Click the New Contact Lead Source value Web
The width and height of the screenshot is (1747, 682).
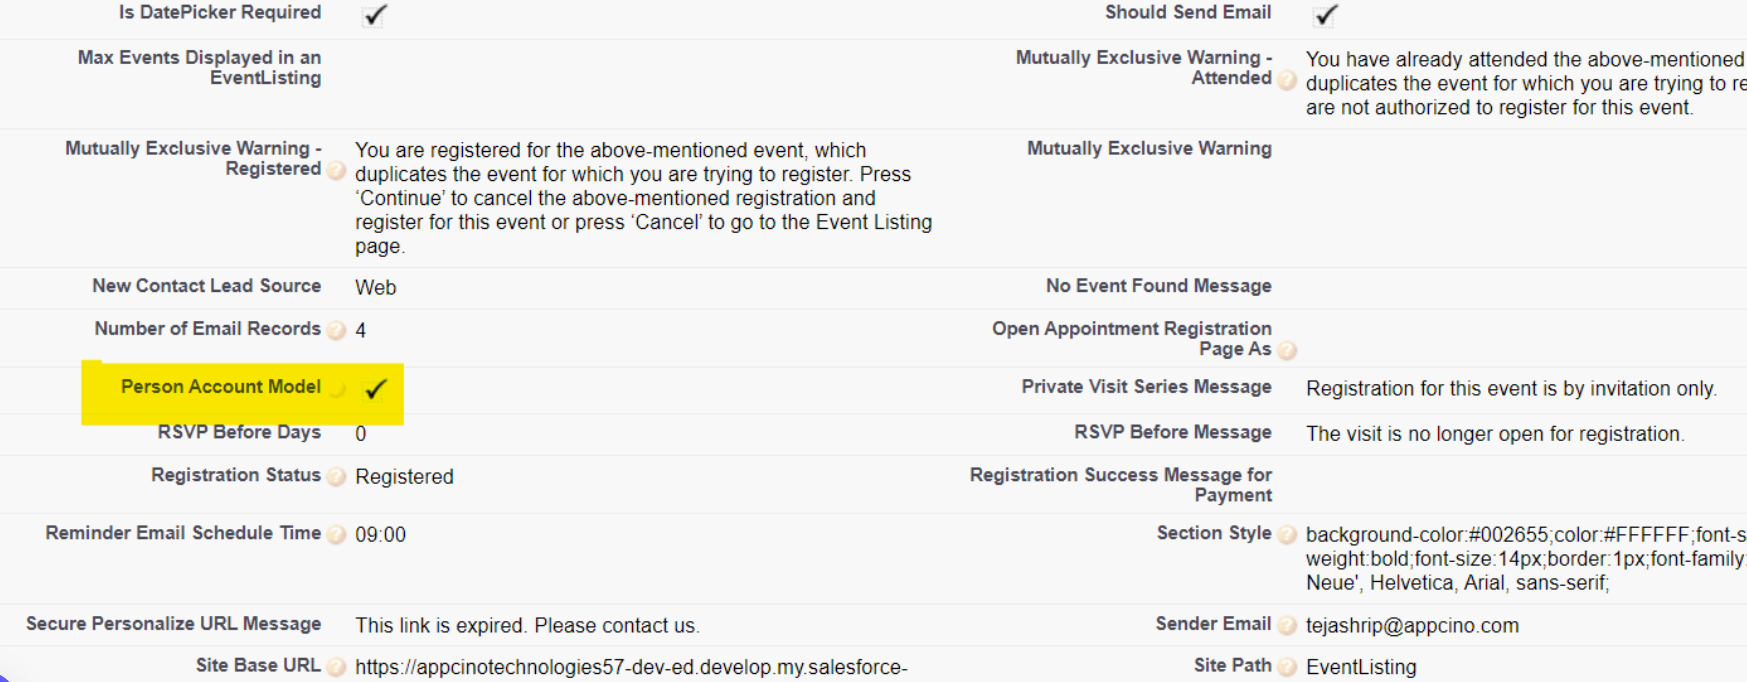tap(376, 288)
